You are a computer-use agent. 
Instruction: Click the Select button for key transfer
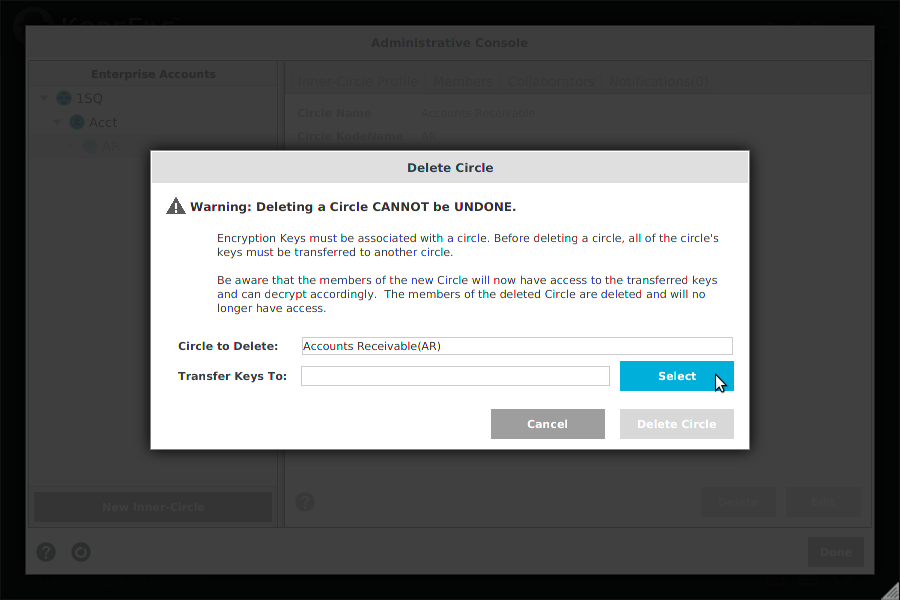point(677,376)
